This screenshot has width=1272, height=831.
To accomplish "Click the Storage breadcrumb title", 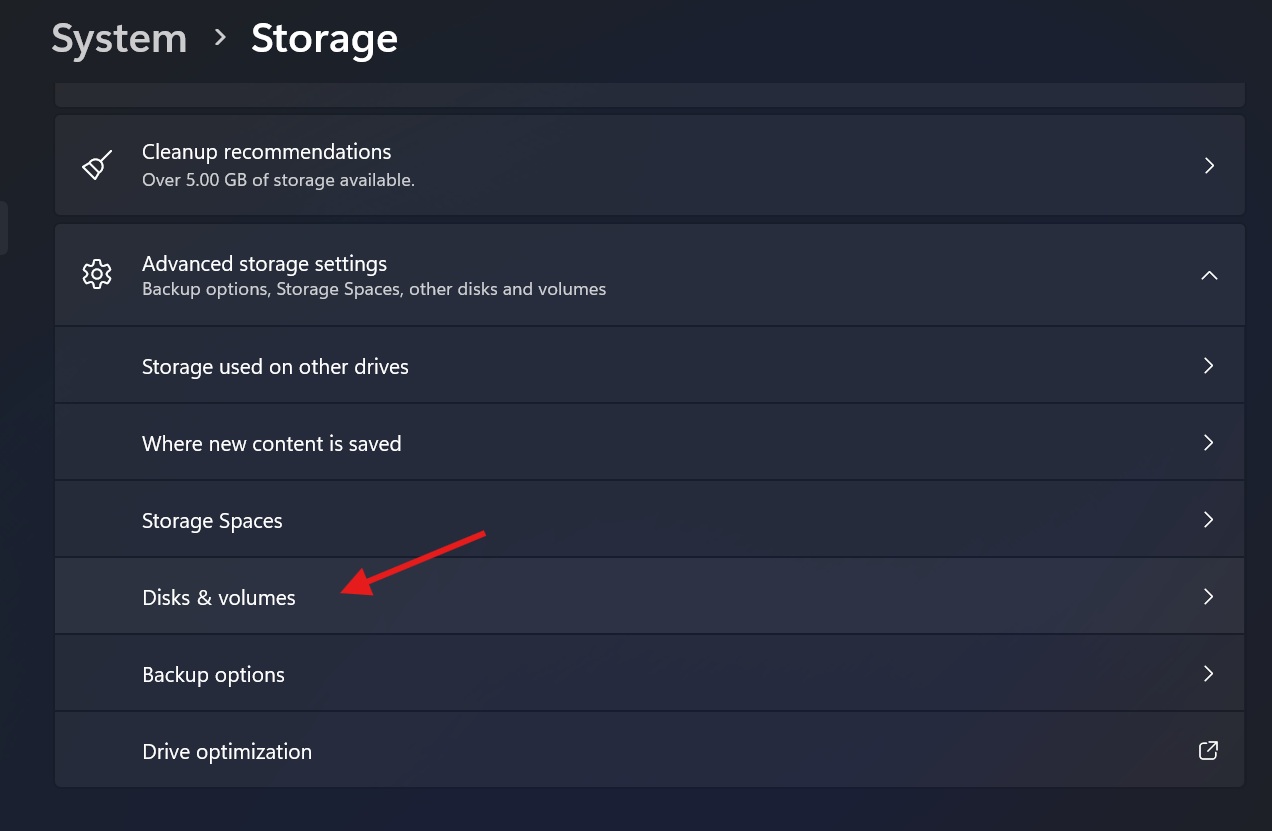I will [x=324, y=38].
